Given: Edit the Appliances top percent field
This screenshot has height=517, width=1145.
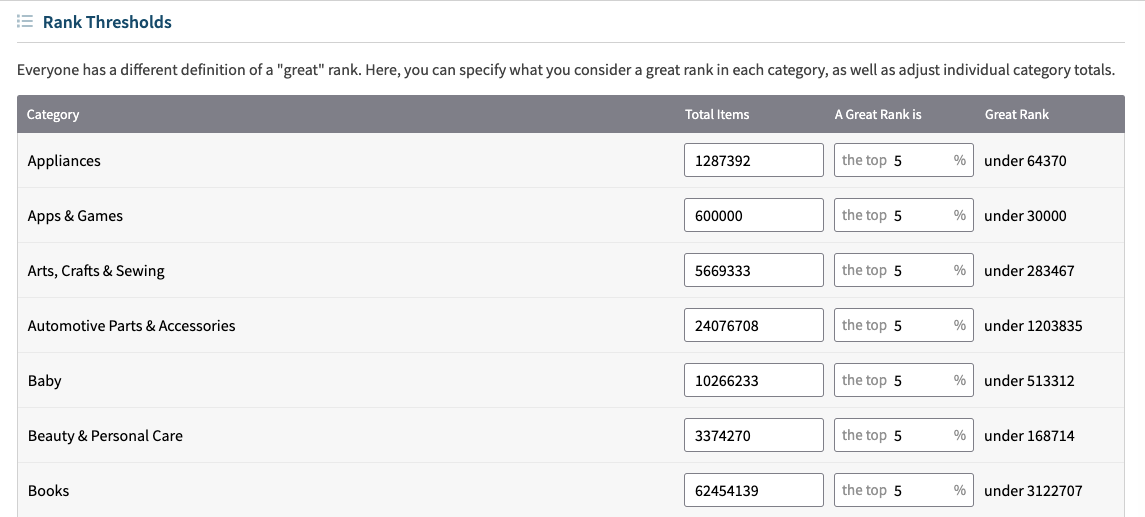Looking at the screenshot, I should pyautogui.click(x=904, y=160).
